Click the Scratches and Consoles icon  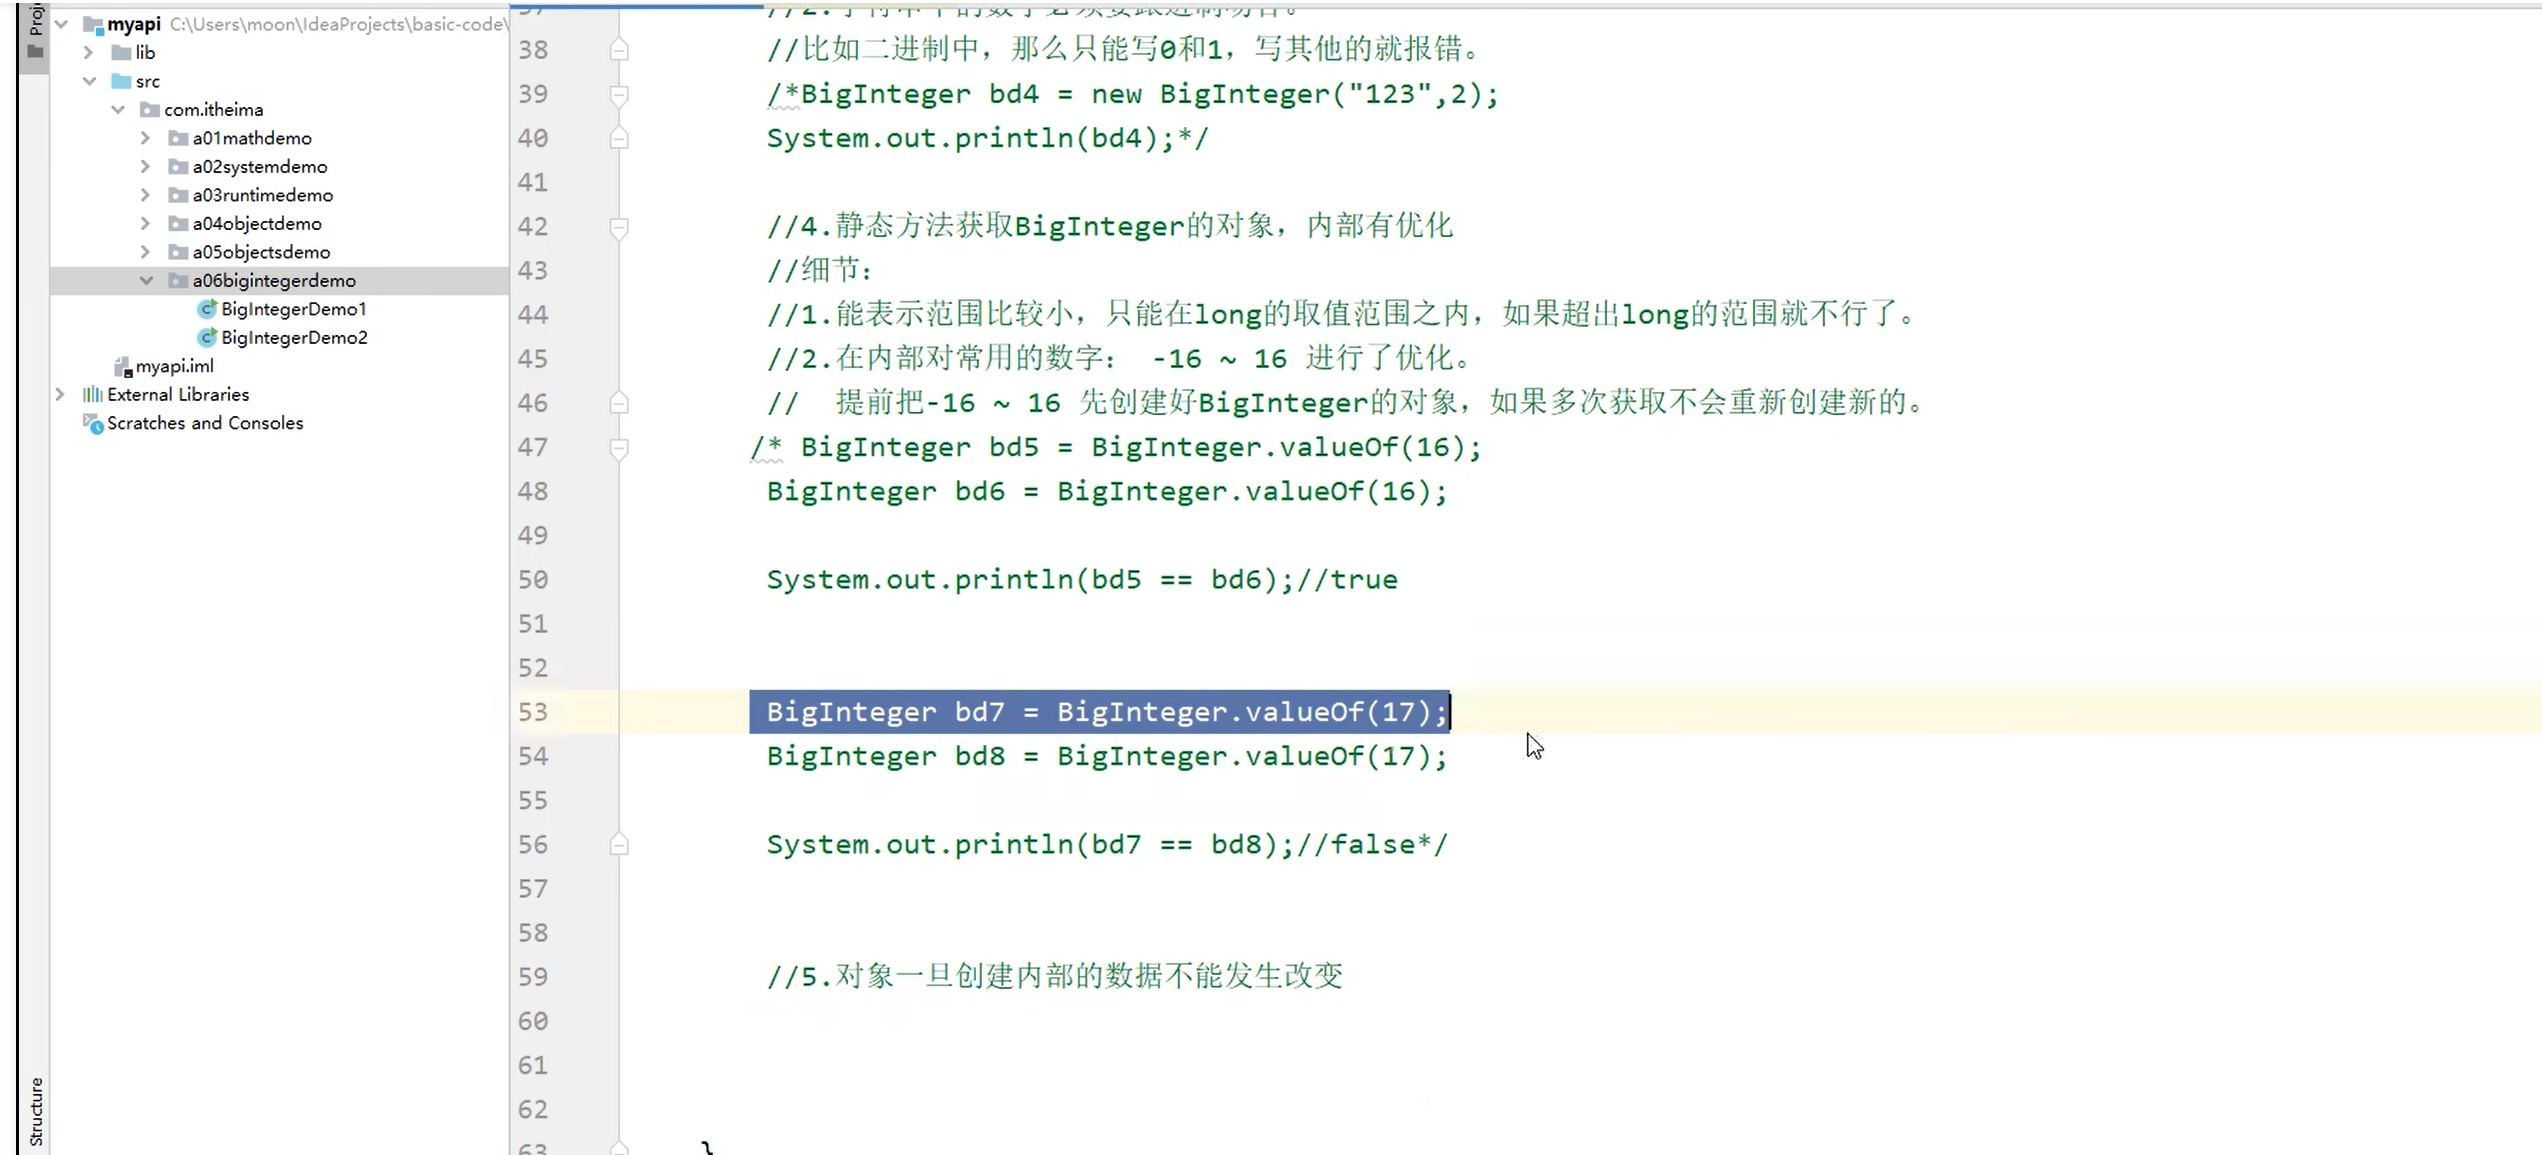pyautogui.click(x=93, y=424)
